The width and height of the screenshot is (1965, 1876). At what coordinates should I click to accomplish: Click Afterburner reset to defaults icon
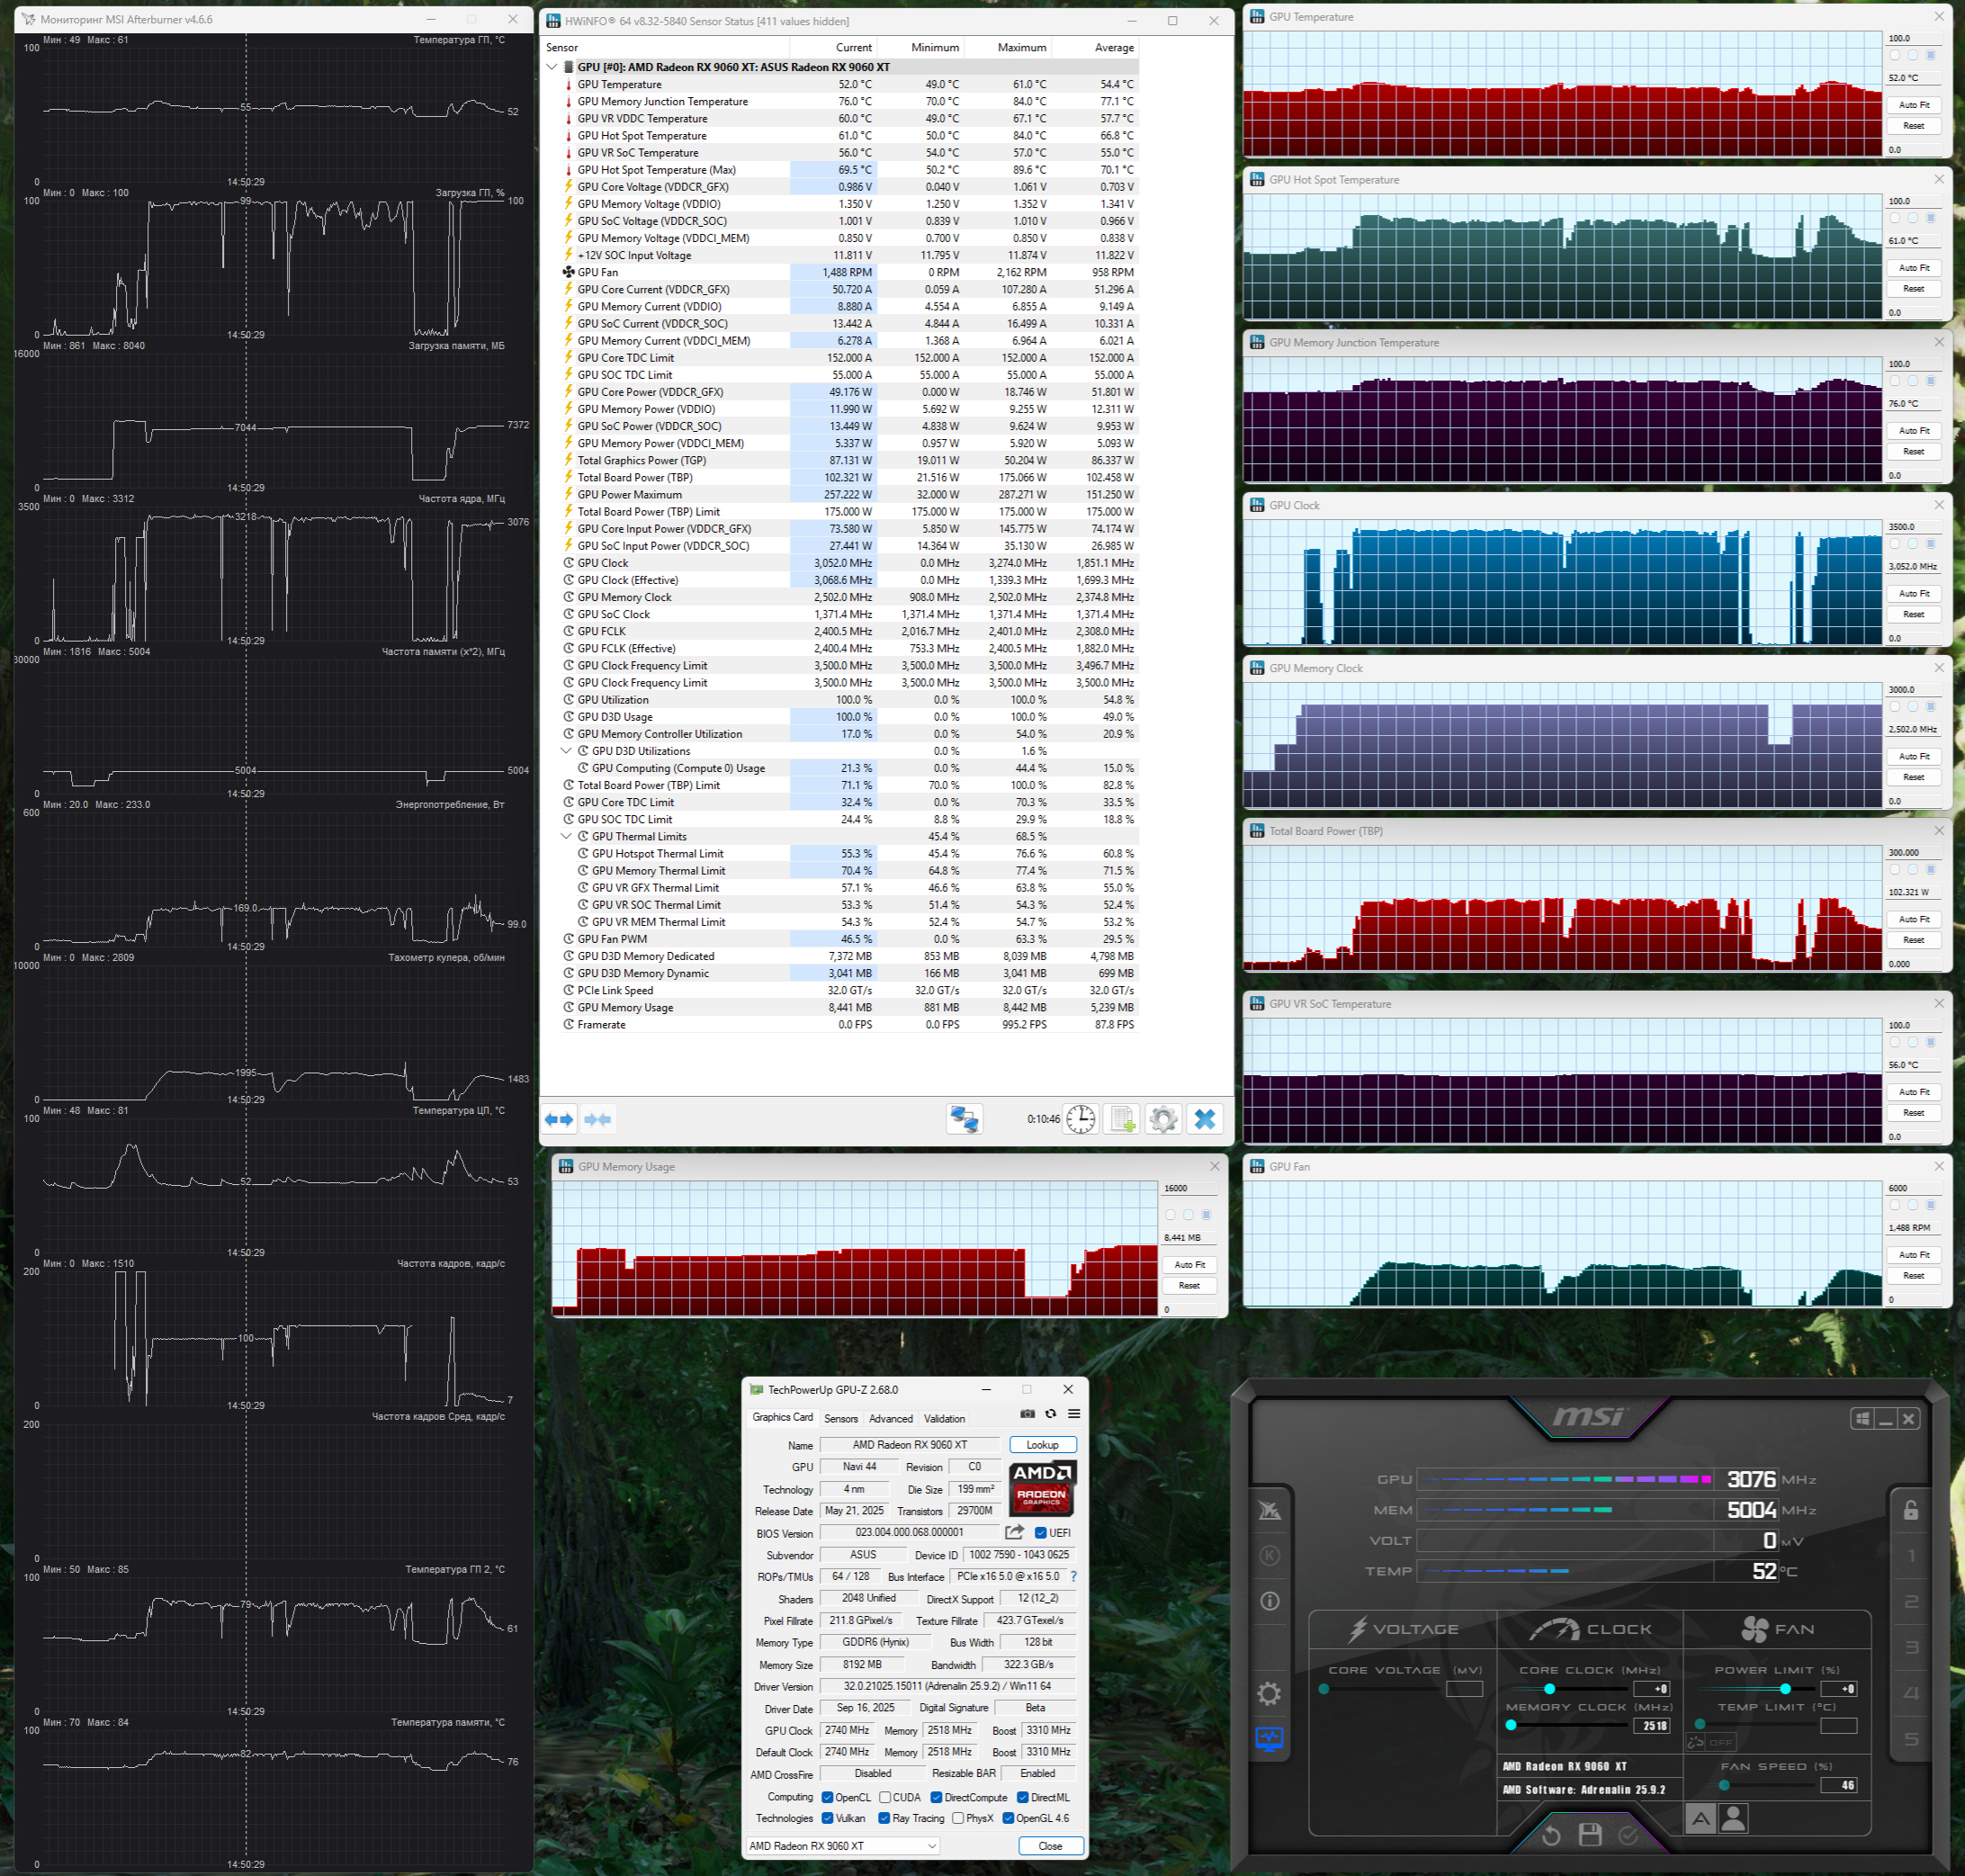click(x=1551, y=1835)
